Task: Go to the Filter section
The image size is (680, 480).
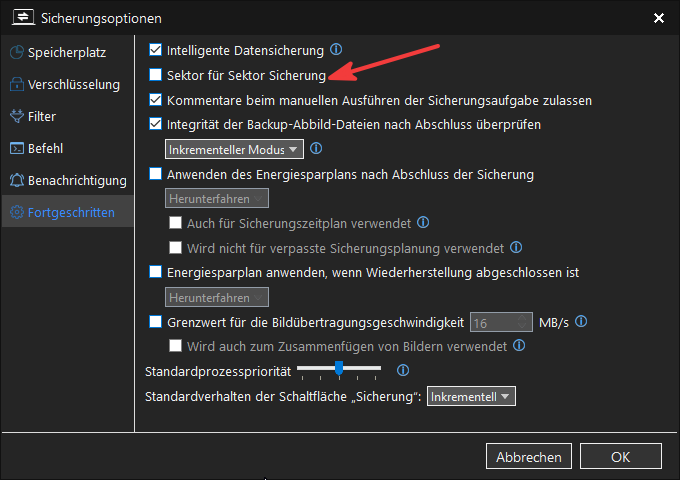Action: coord(68,116)
